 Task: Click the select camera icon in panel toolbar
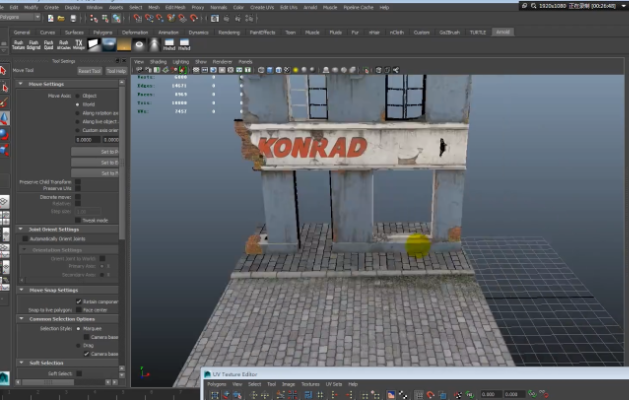pos(139,70)
